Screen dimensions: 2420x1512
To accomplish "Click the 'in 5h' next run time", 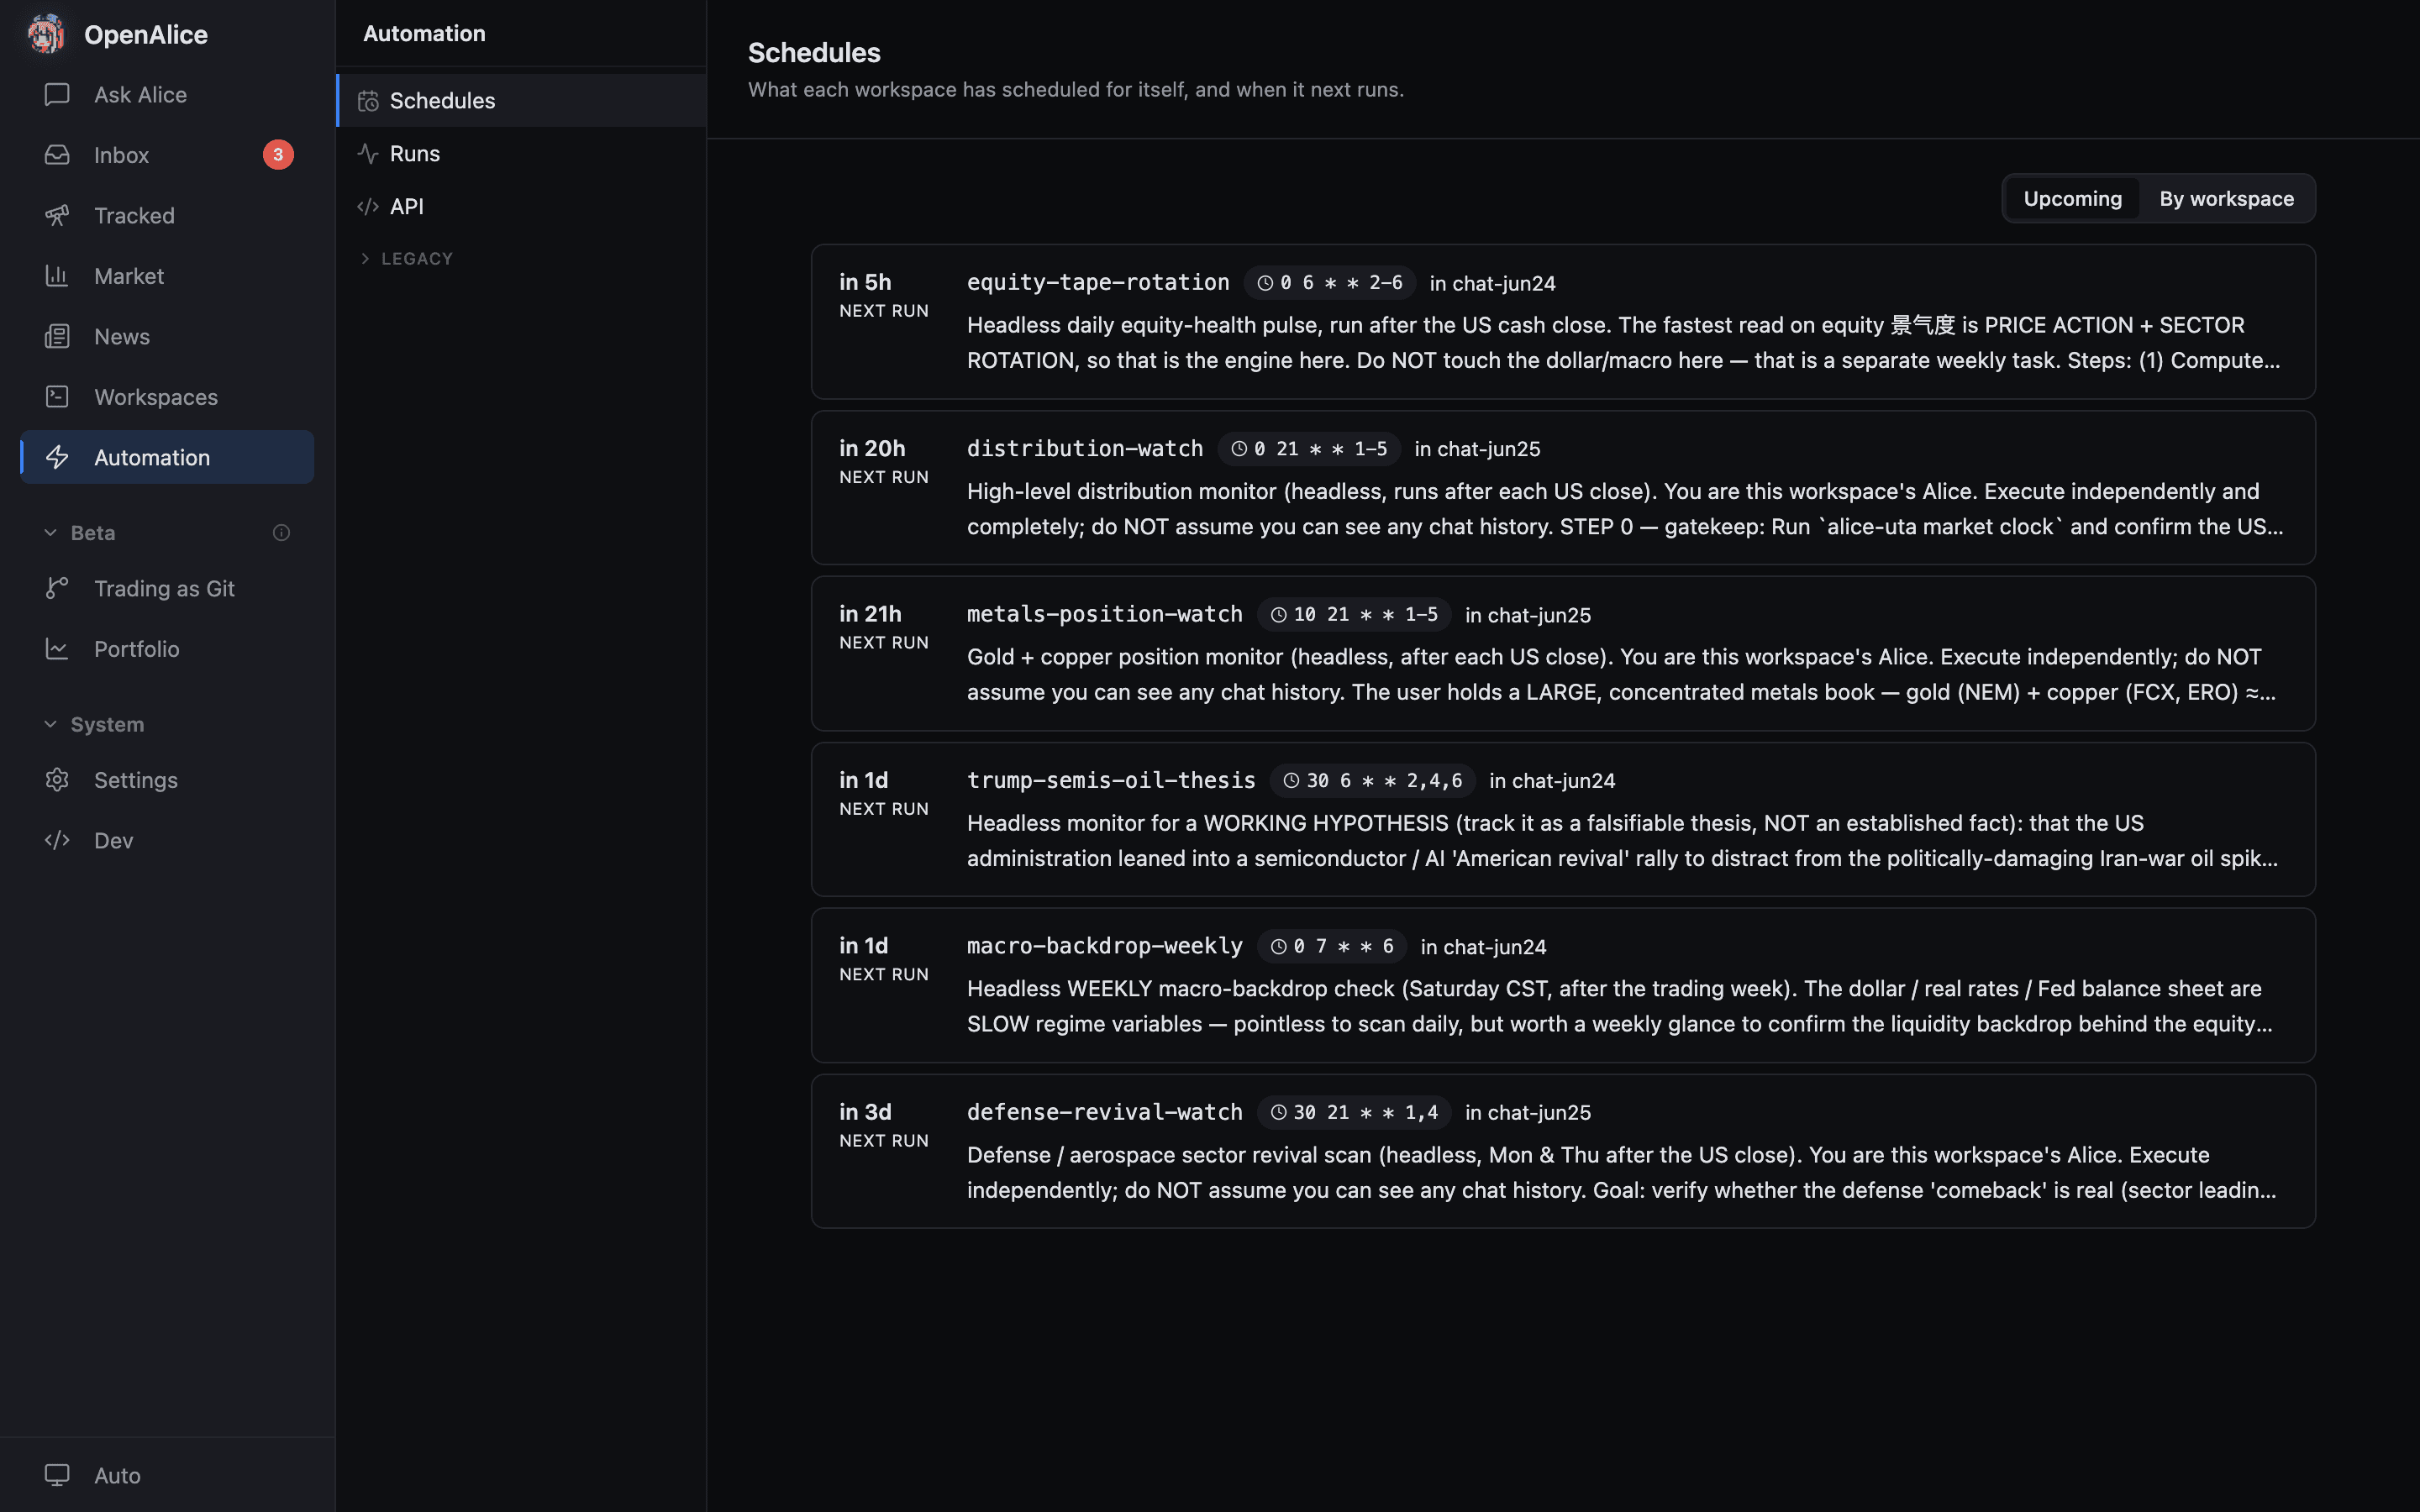I will [865, 282].
